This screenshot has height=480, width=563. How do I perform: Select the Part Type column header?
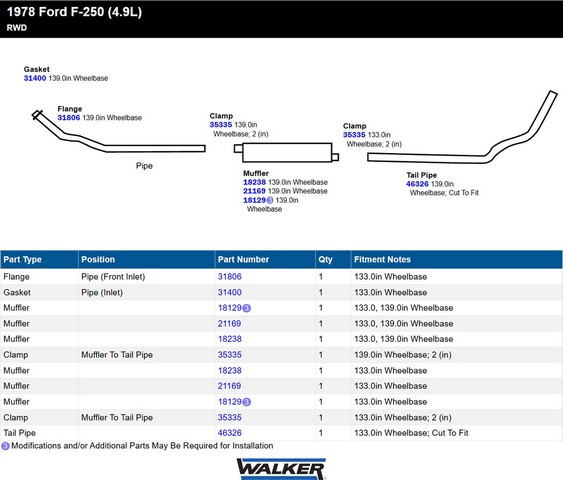click(x=39, y=260)
